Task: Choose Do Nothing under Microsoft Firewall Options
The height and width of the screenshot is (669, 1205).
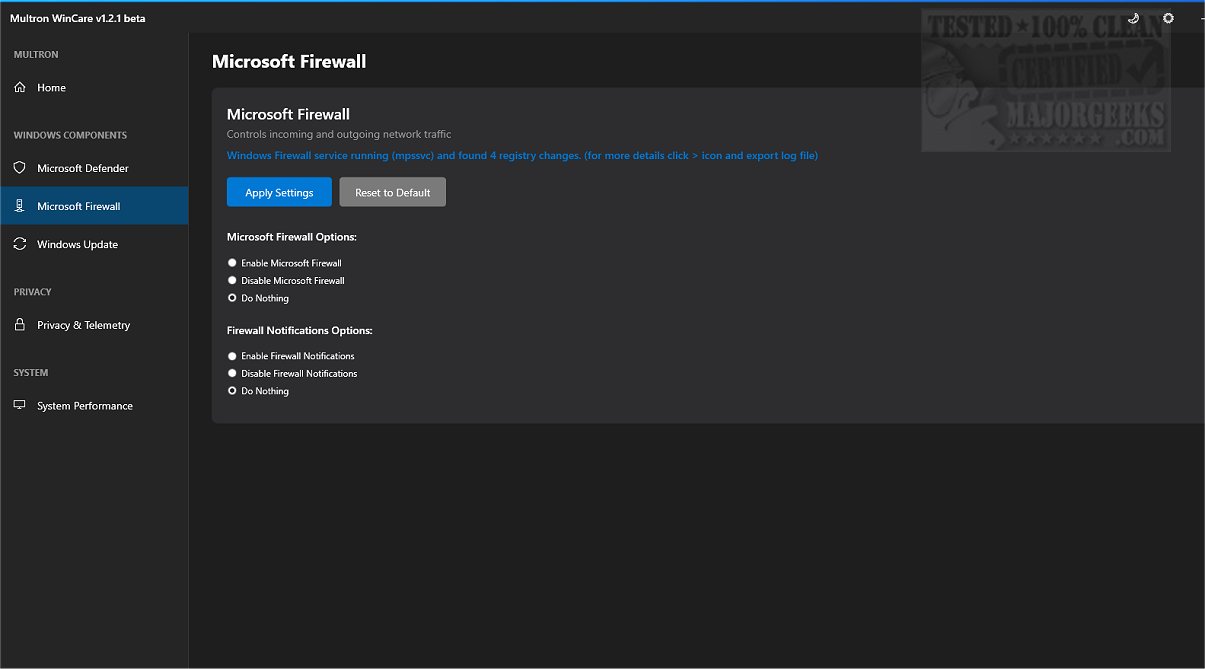Action: [x=233, y=298]
